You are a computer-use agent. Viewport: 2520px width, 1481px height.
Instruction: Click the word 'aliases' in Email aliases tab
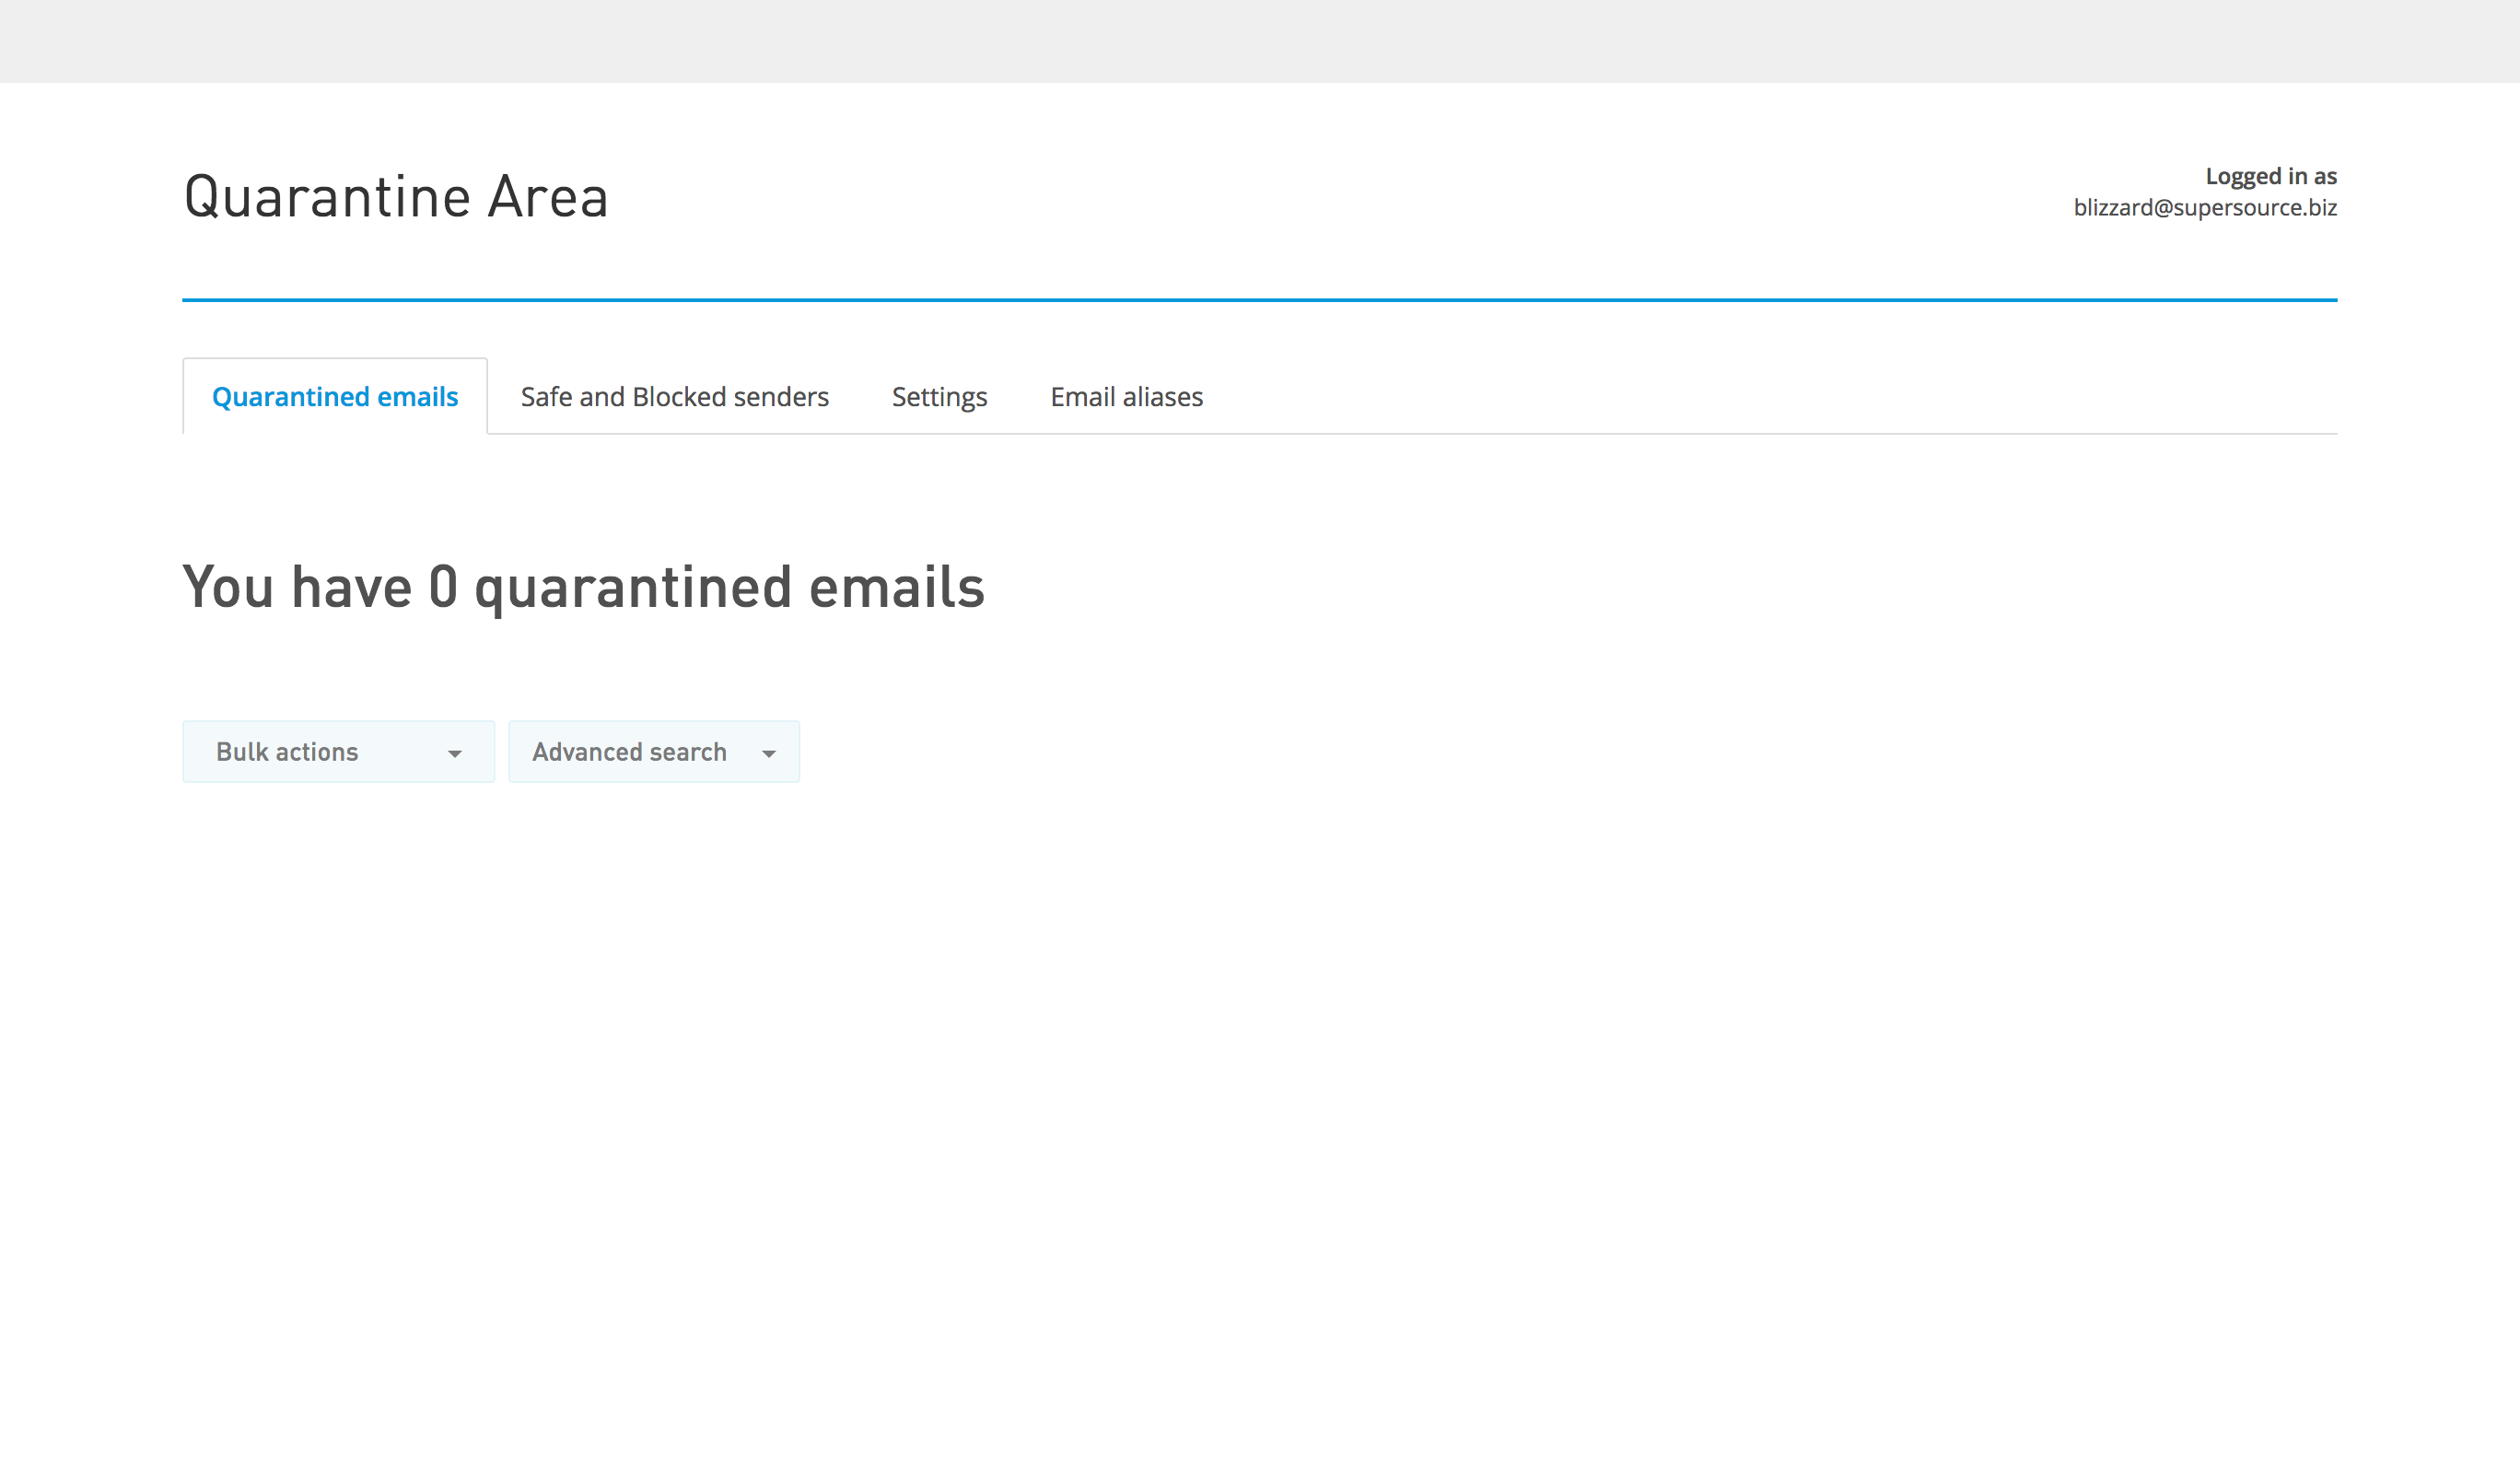(x=1162, y=397)
